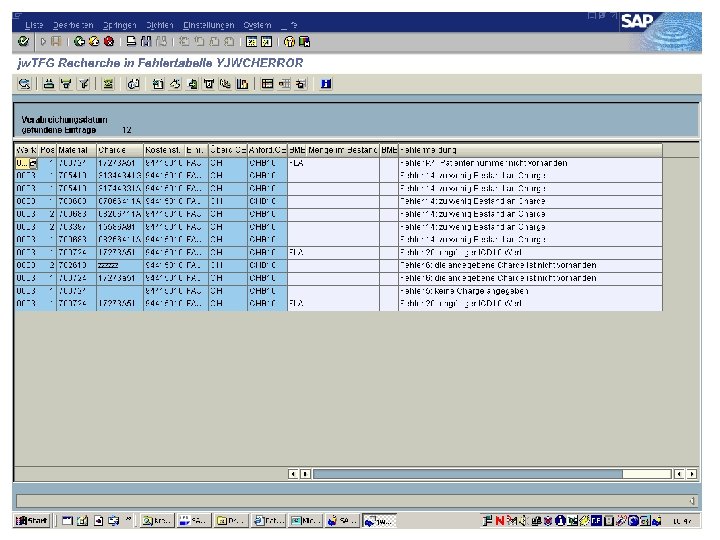Click the Print Preview icon in list toolbar
The width and height of the screenshot is (720, 540).
pos(133,84)
